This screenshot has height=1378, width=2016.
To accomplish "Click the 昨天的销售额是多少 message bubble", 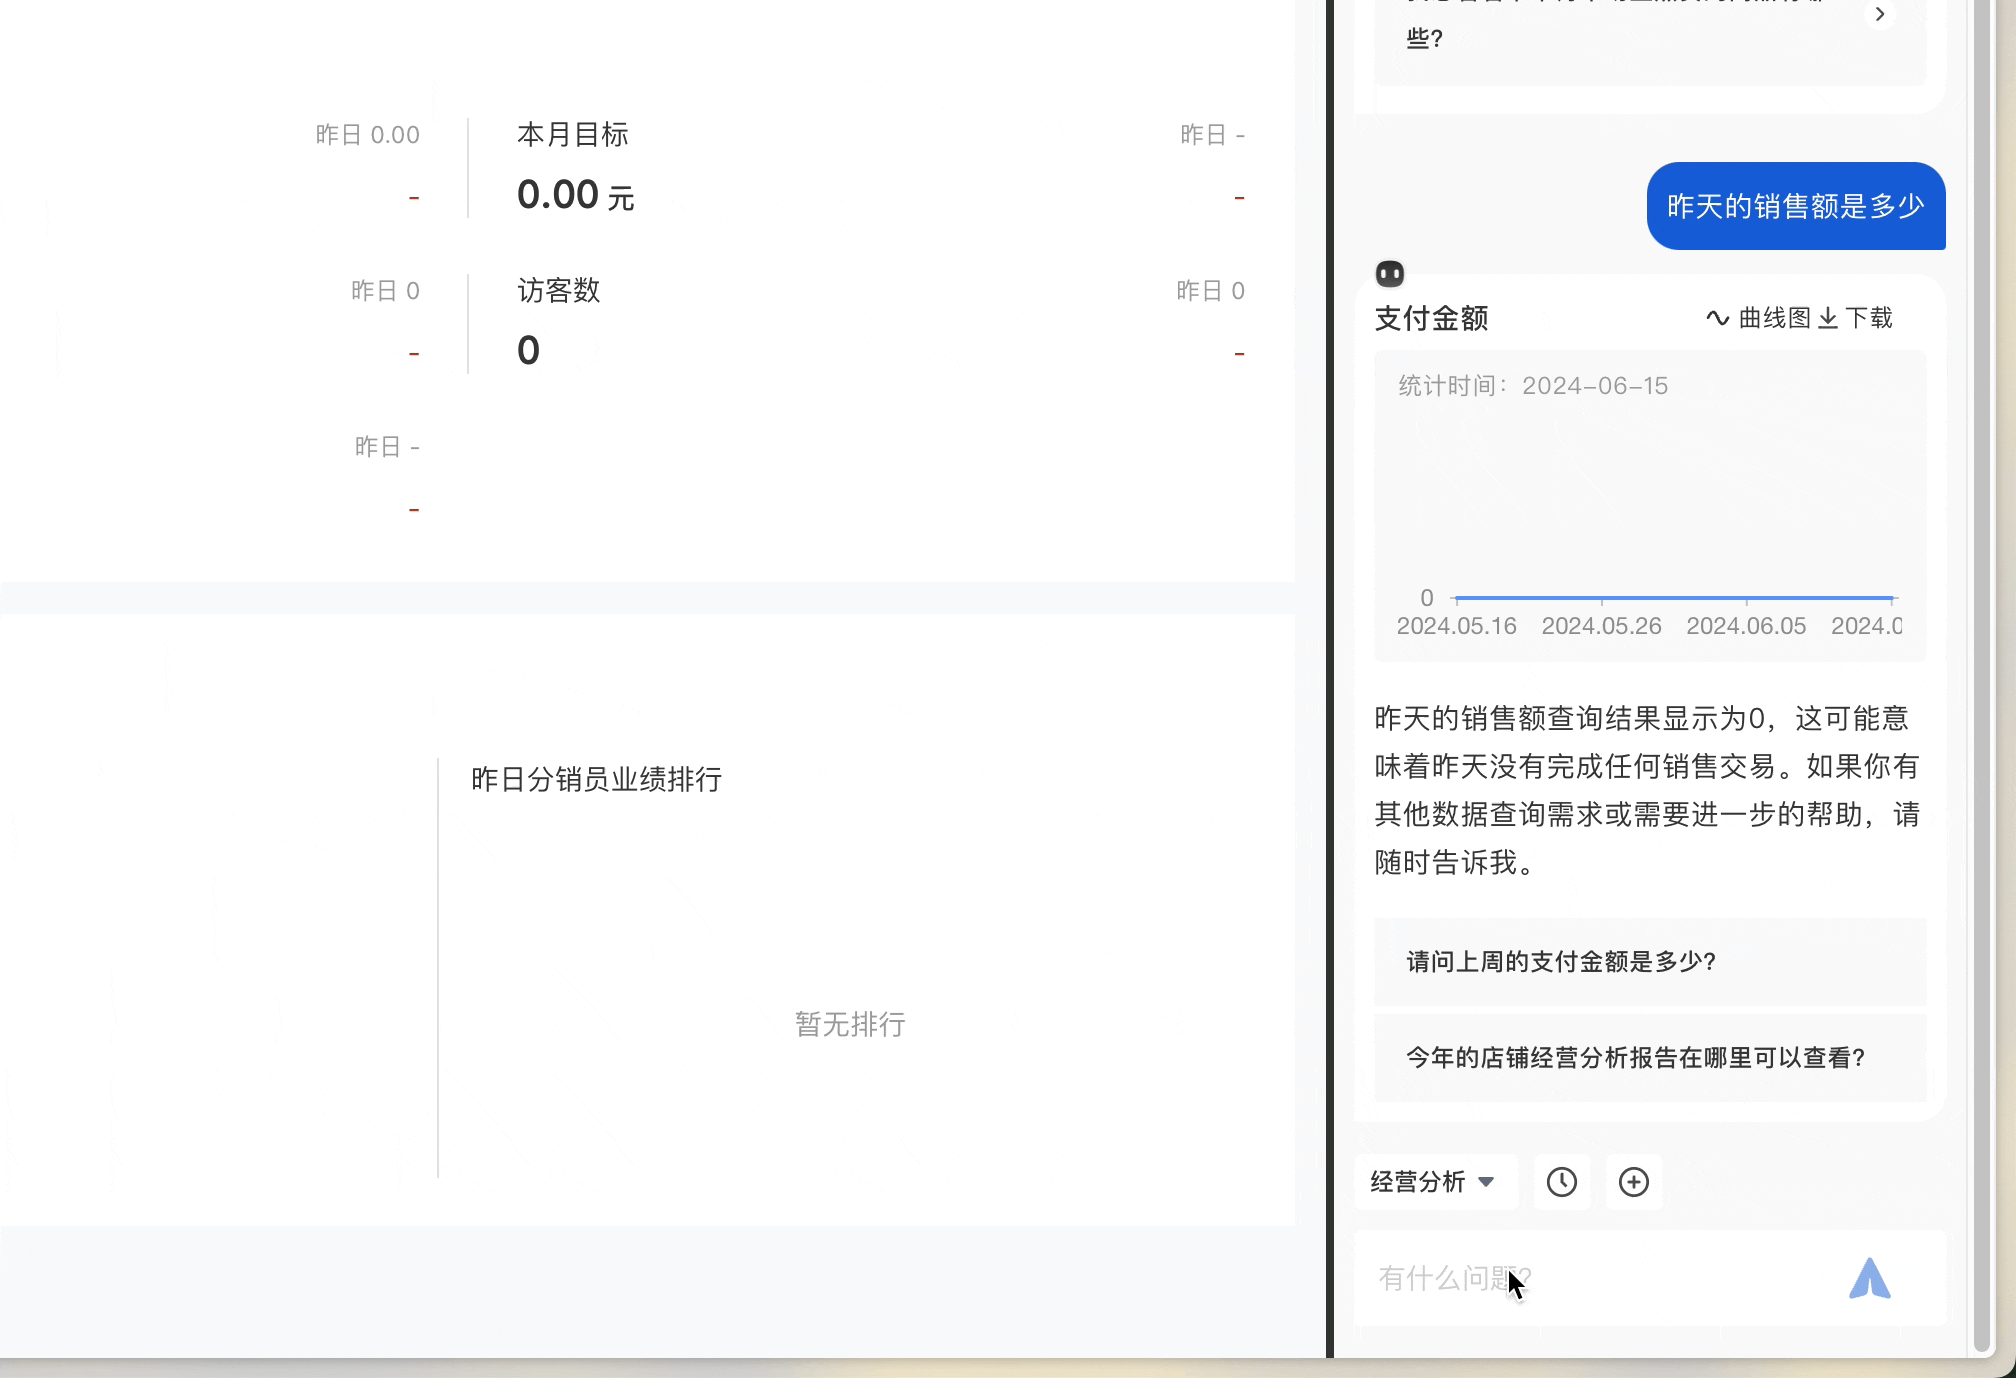I will point(1795,206).
